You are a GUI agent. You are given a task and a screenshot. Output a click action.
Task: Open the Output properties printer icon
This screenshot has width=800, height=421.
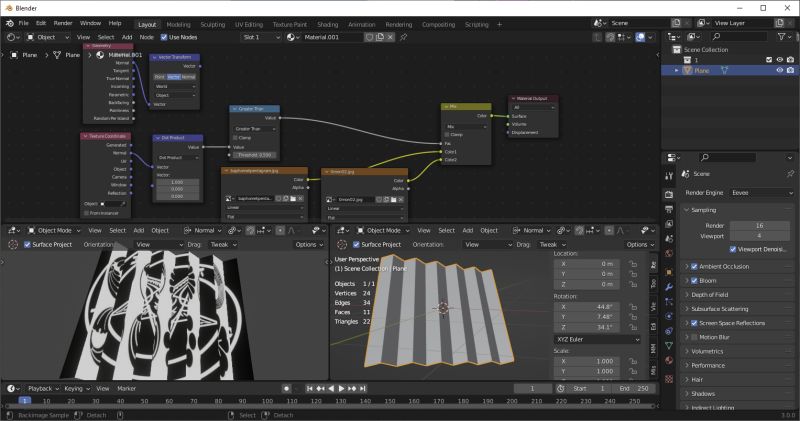coord(669,209)
